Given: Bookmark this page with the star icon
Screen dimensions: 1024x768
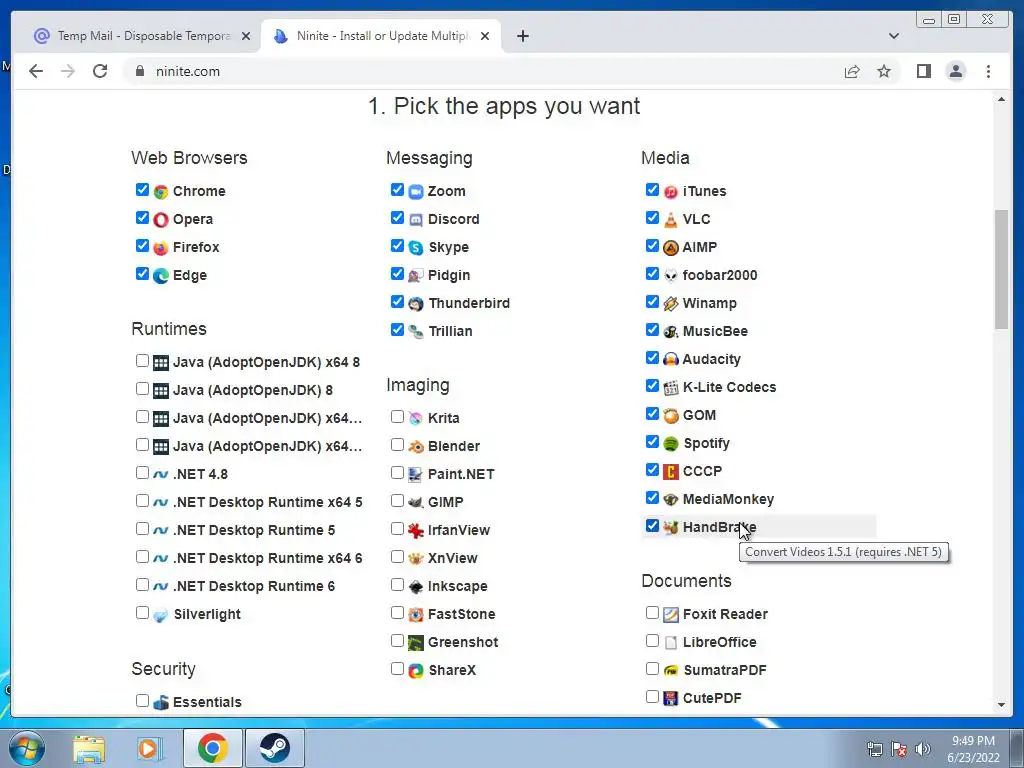Looking at the screenshot, I should click(884, 71).
